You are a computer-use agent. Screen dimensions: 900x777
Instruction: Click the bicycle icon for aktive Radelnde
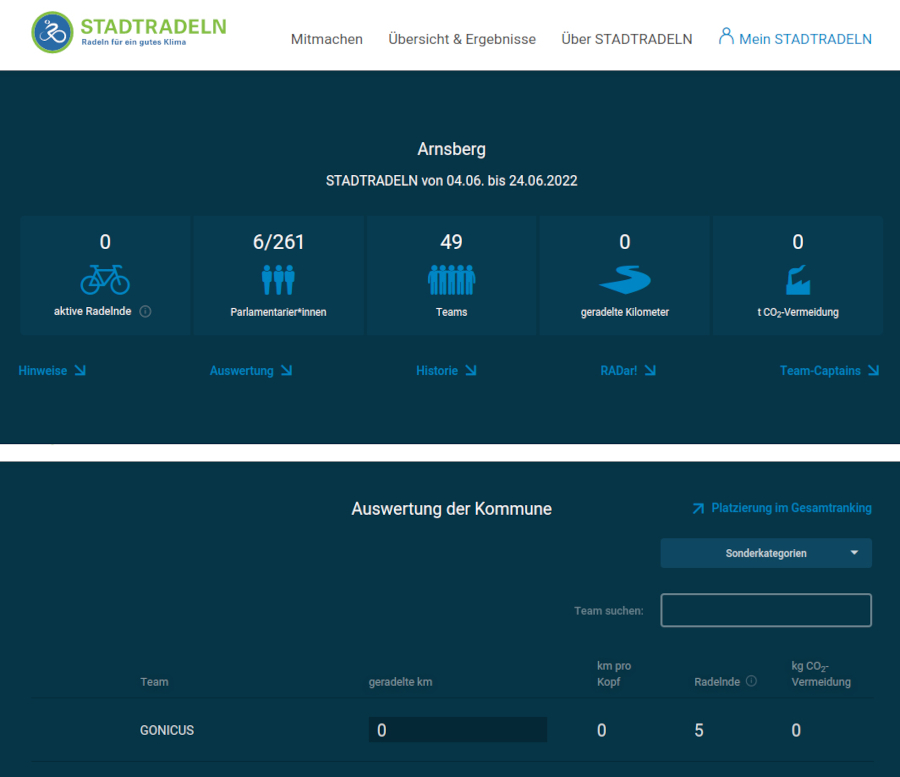pyautogui.click(x=105, y=279)
